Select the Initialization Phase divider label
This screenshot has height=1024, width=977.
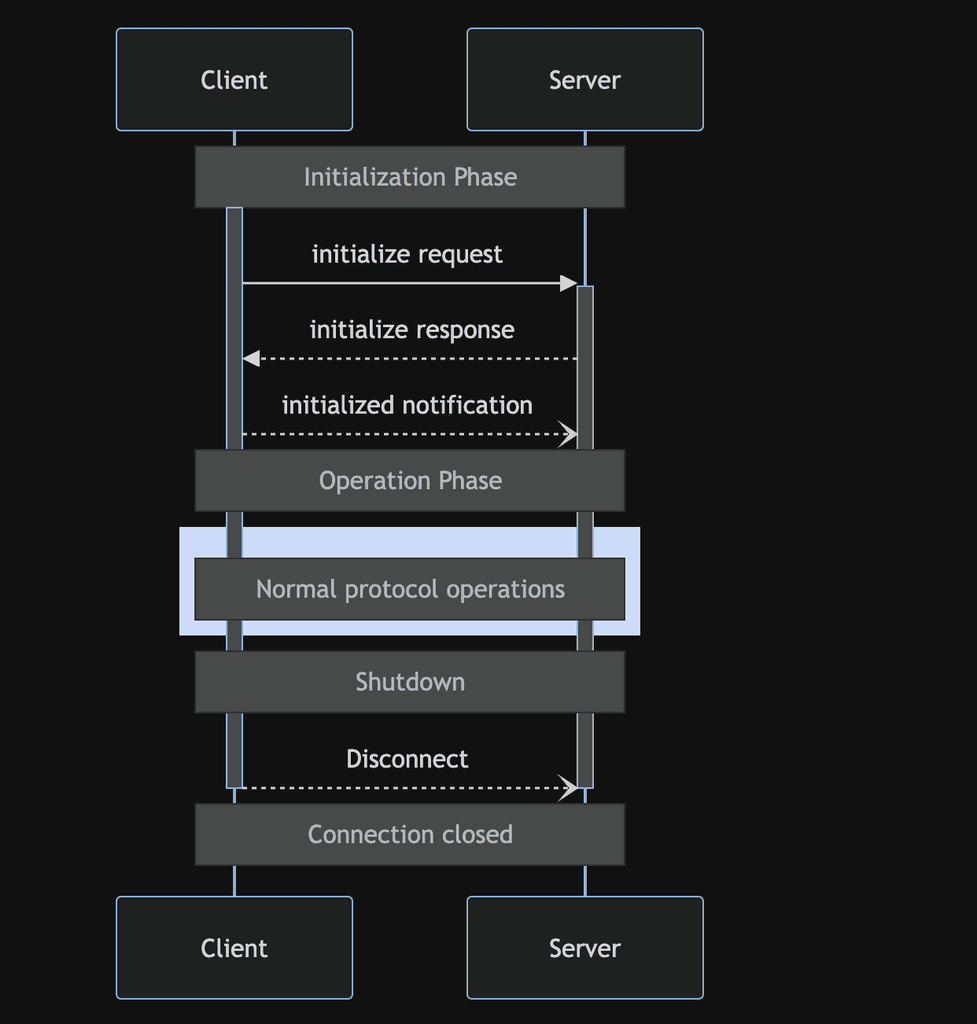pyautogui.click(x=409, y=177)
